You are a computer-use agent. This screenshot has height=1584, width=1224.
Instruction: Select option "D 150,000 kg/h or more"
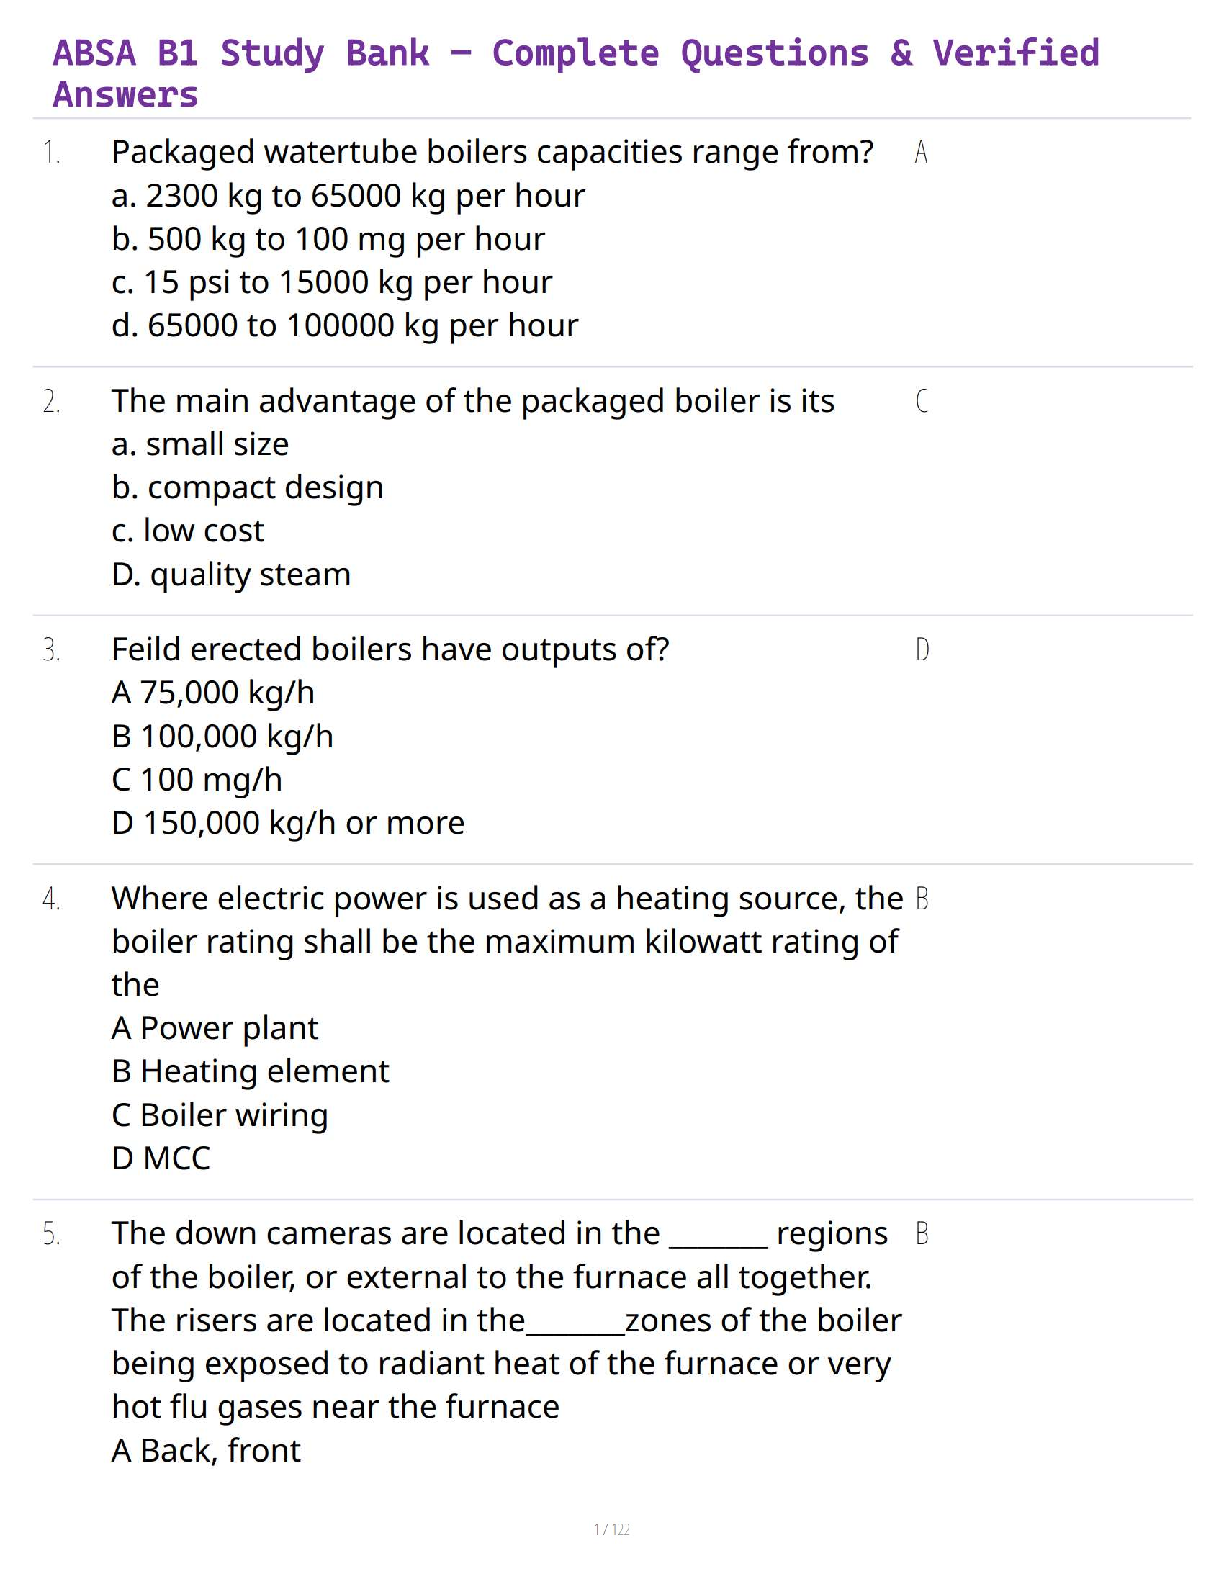pos(288,823)
